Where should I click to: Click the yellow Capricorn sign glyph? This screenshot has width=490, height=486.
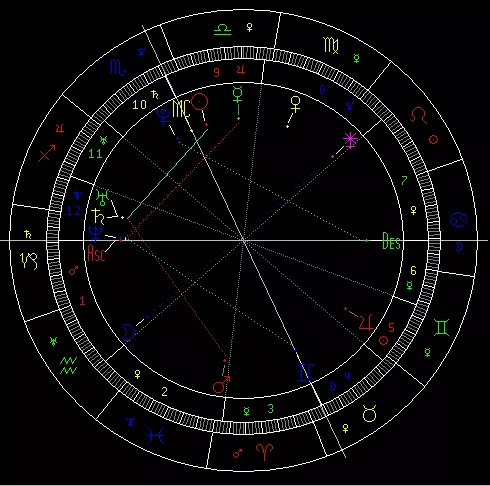[x=29, y=261]
